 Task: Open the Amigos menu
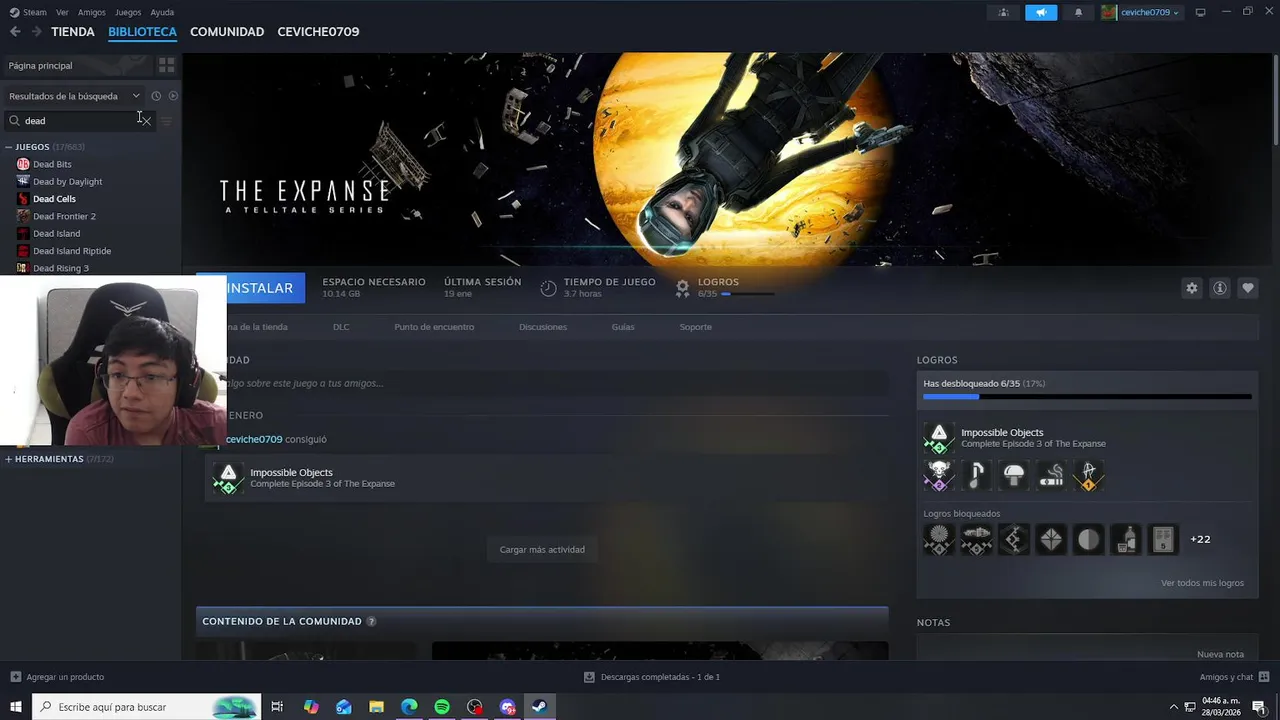[x=92, y=12]
